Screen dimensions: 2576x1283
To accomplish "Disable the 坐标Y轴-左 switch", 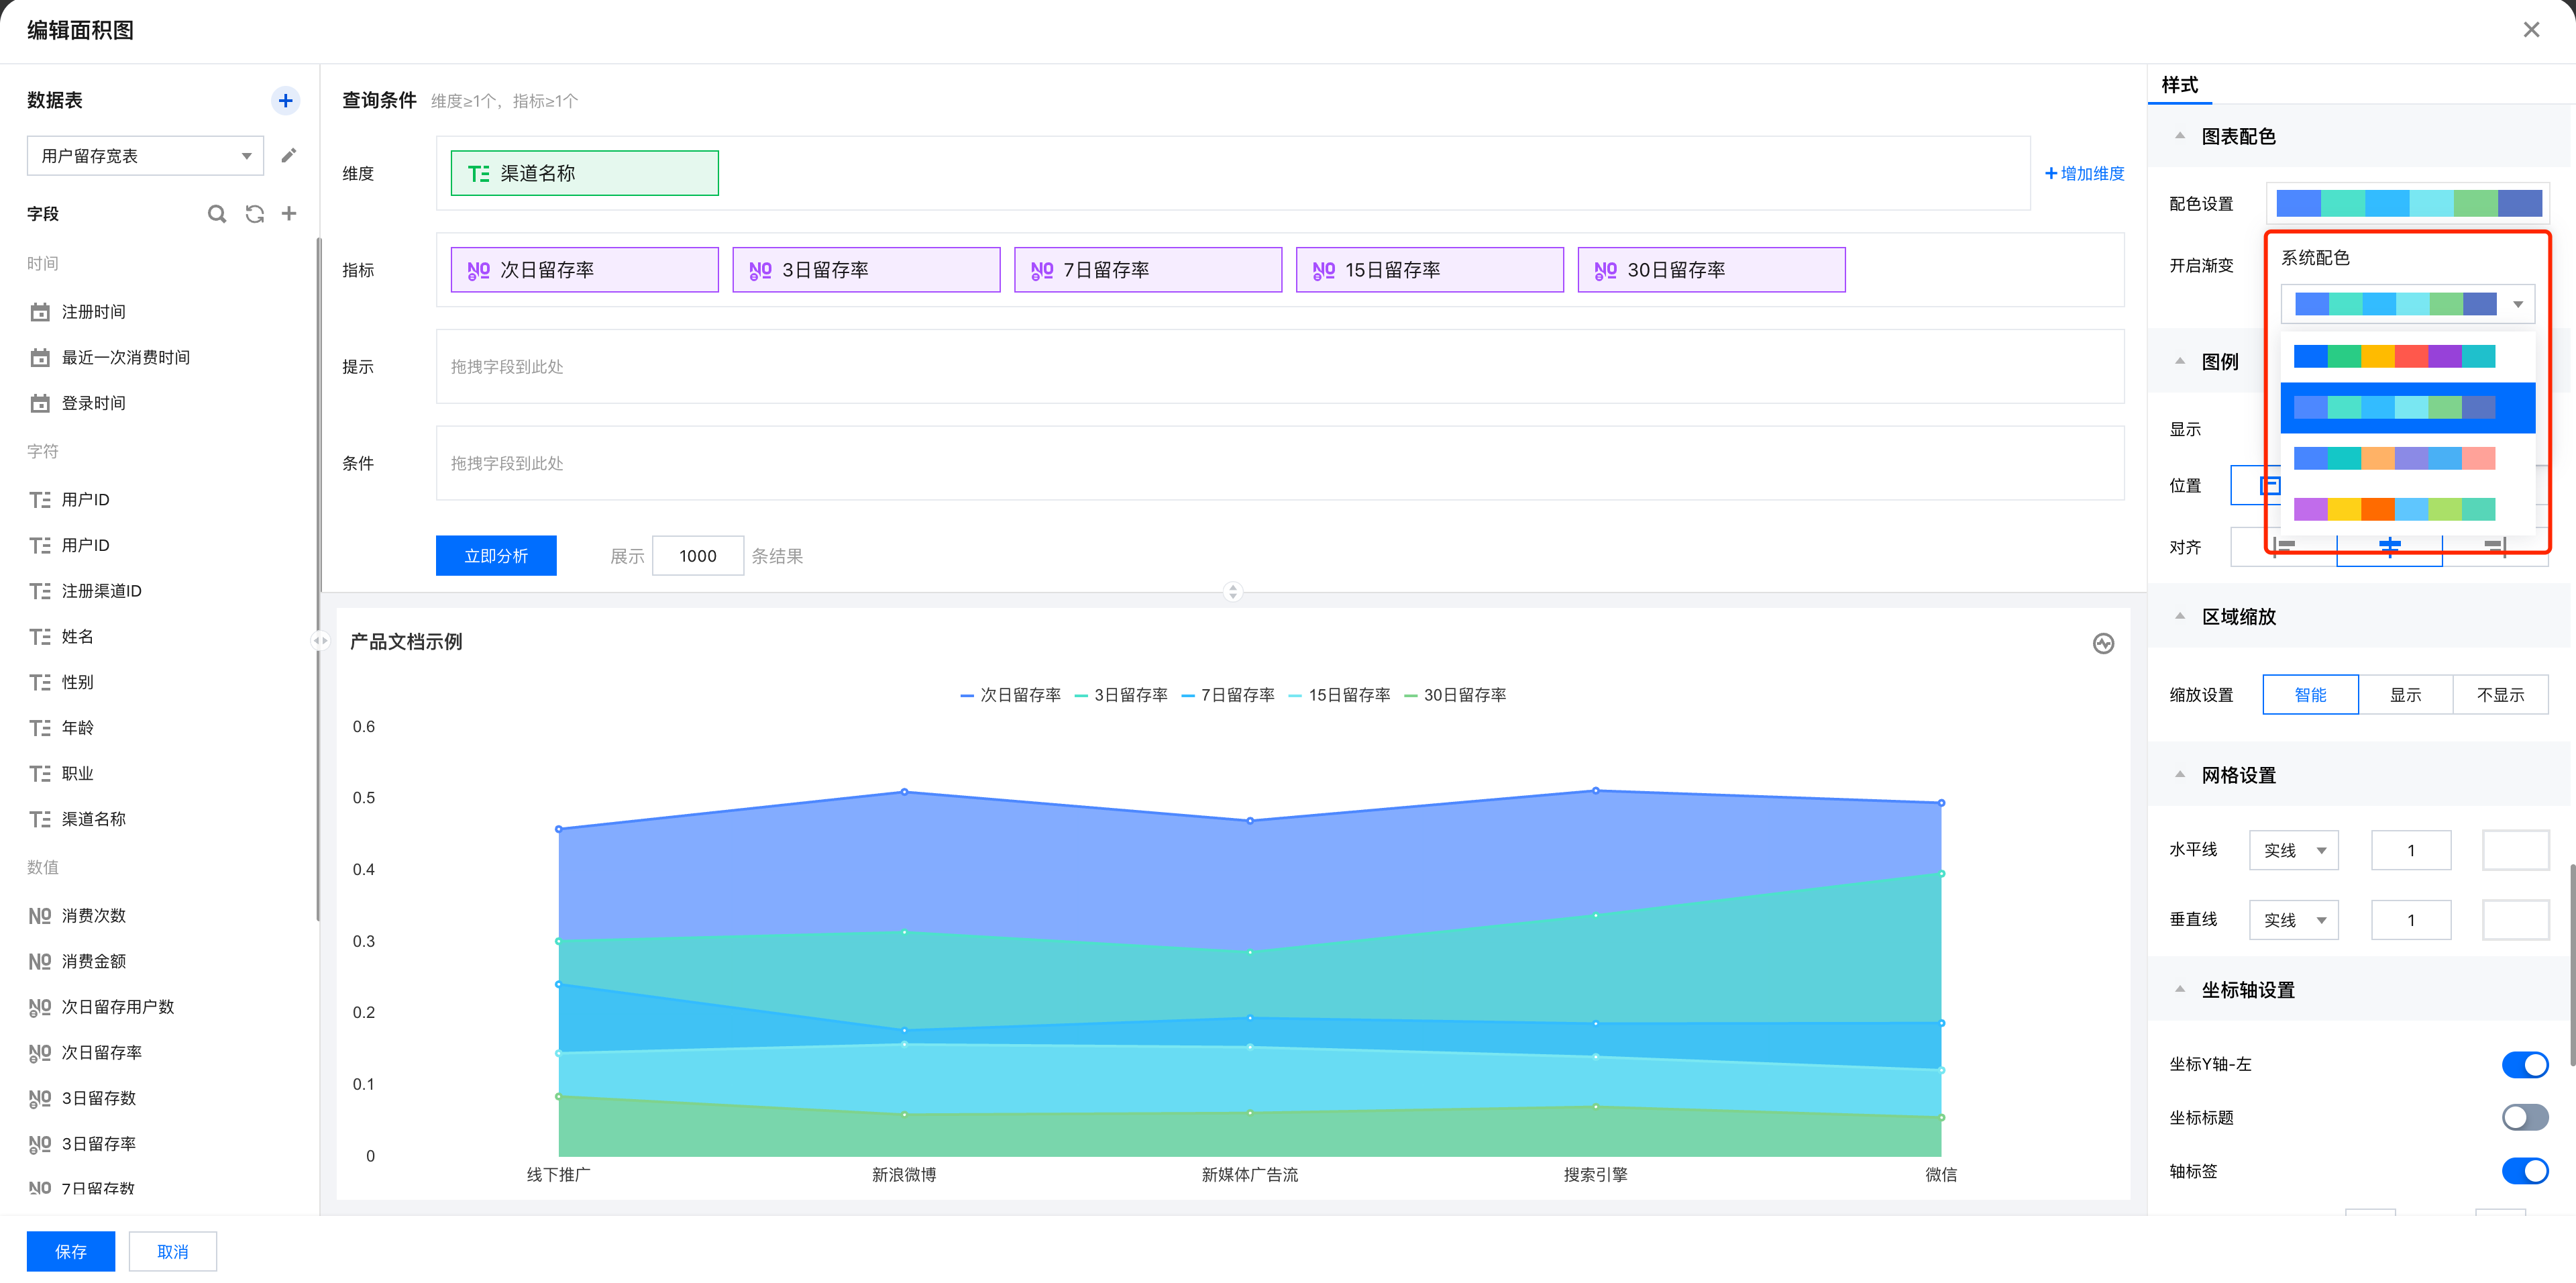I will (x=2524, y=1065).
